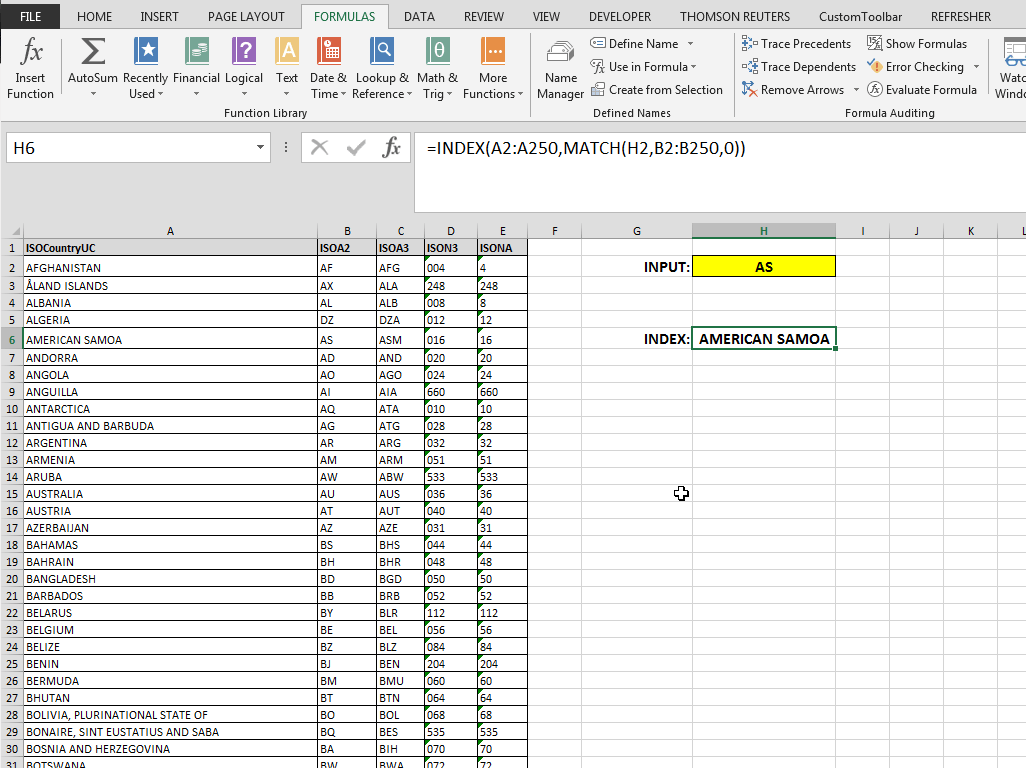Switch to the DATA ribbon tab
1026x768 pixels.
point(419,16)
